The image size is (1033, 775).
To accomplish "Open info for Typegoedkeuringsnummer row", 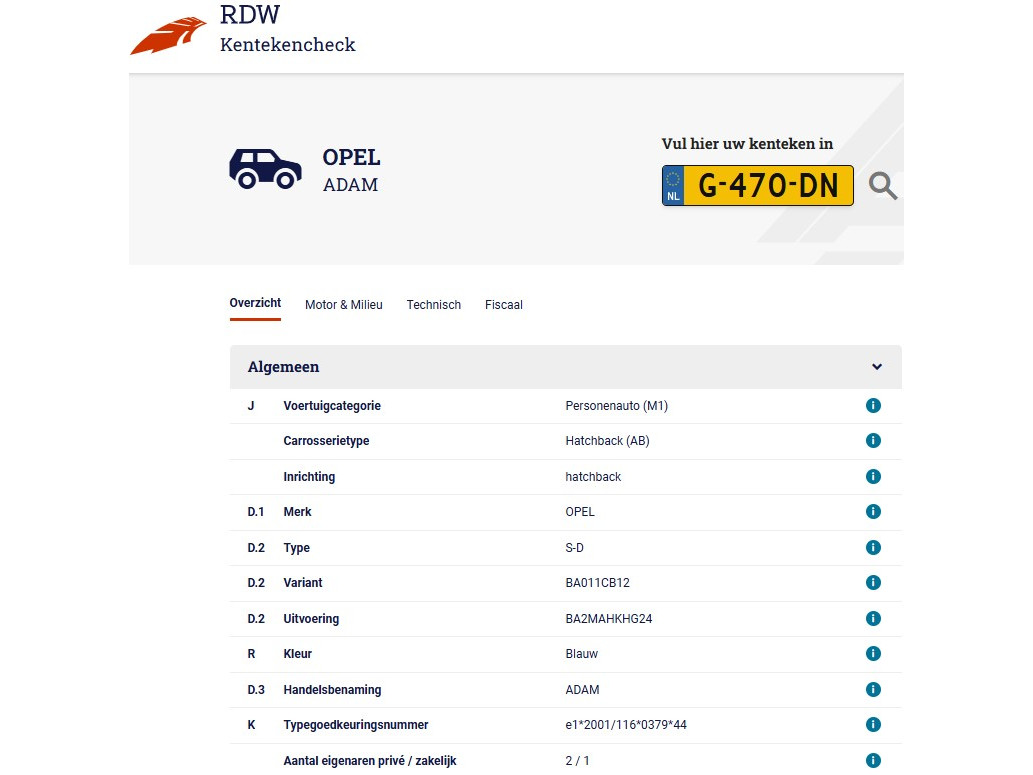I will pyautogui.click(x=873, y=725).
